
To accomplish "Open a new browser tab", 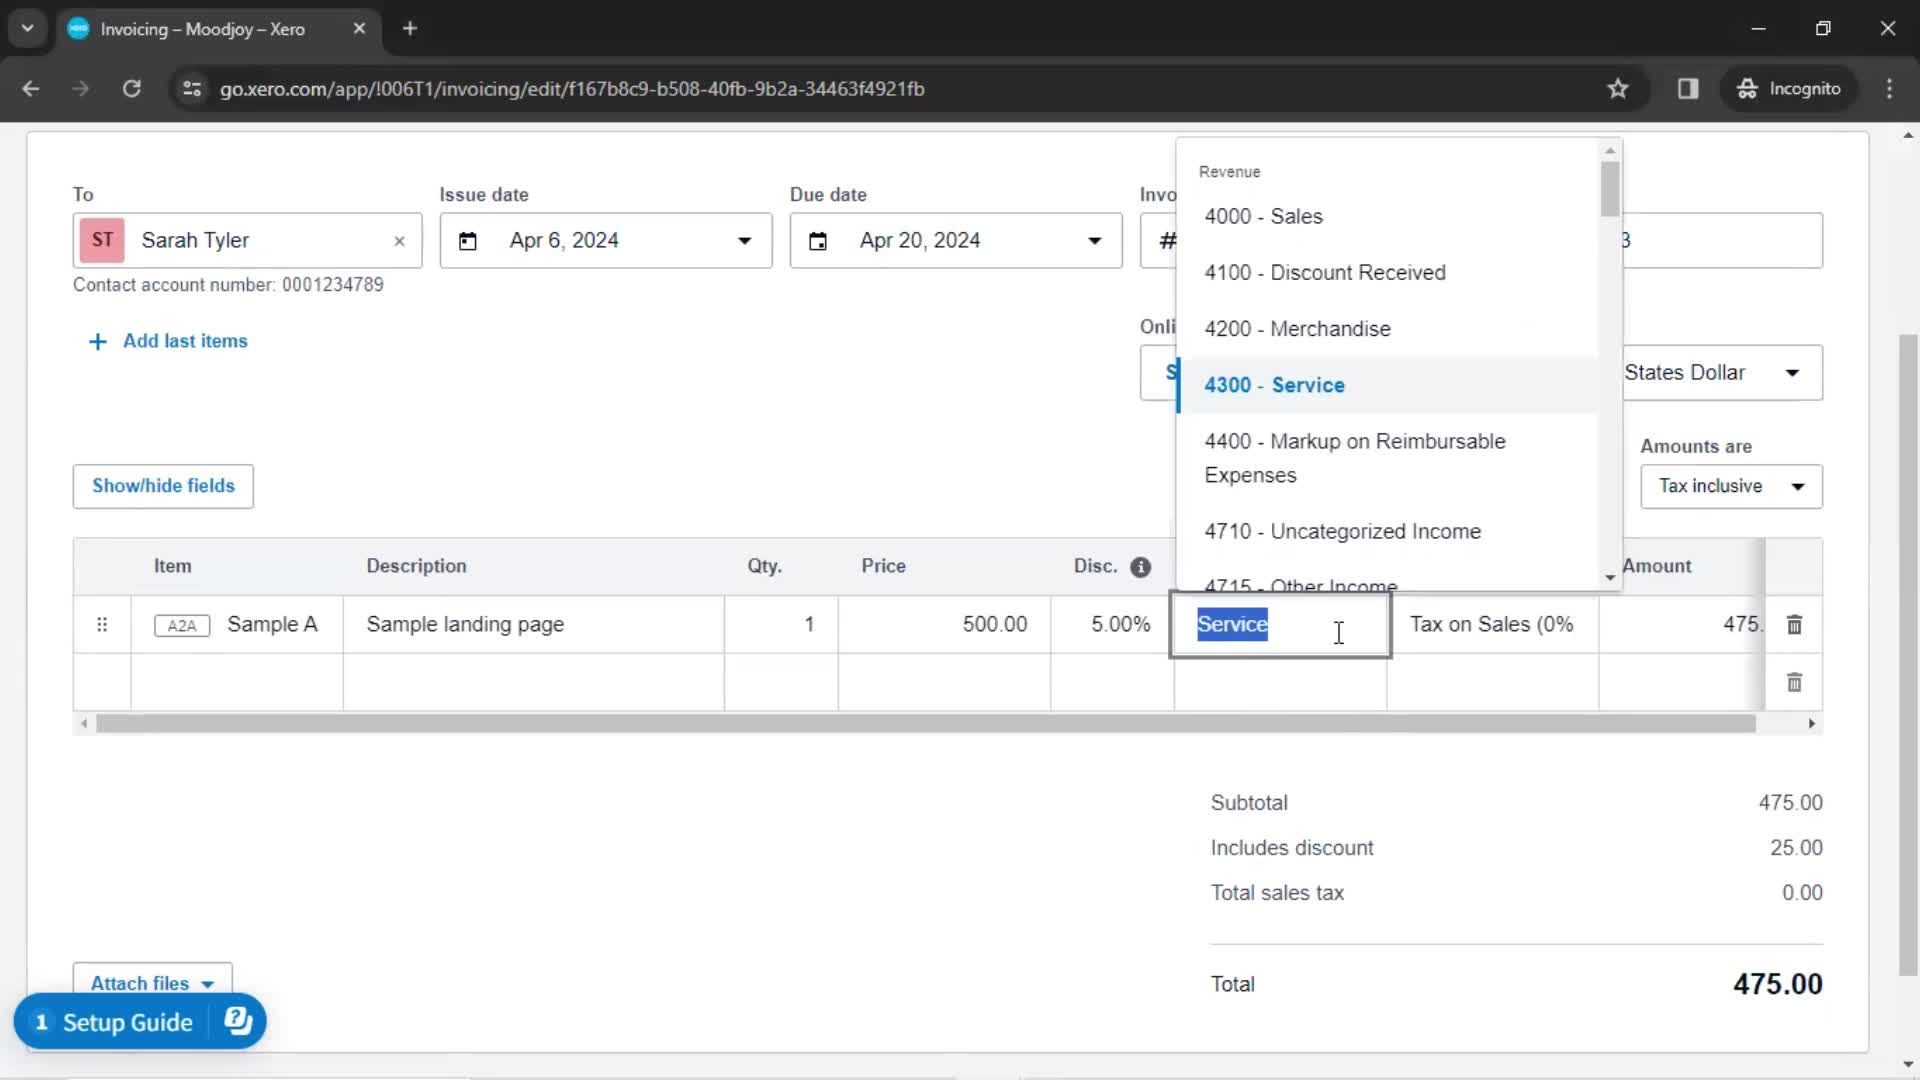I will click(x=410, y=29).
